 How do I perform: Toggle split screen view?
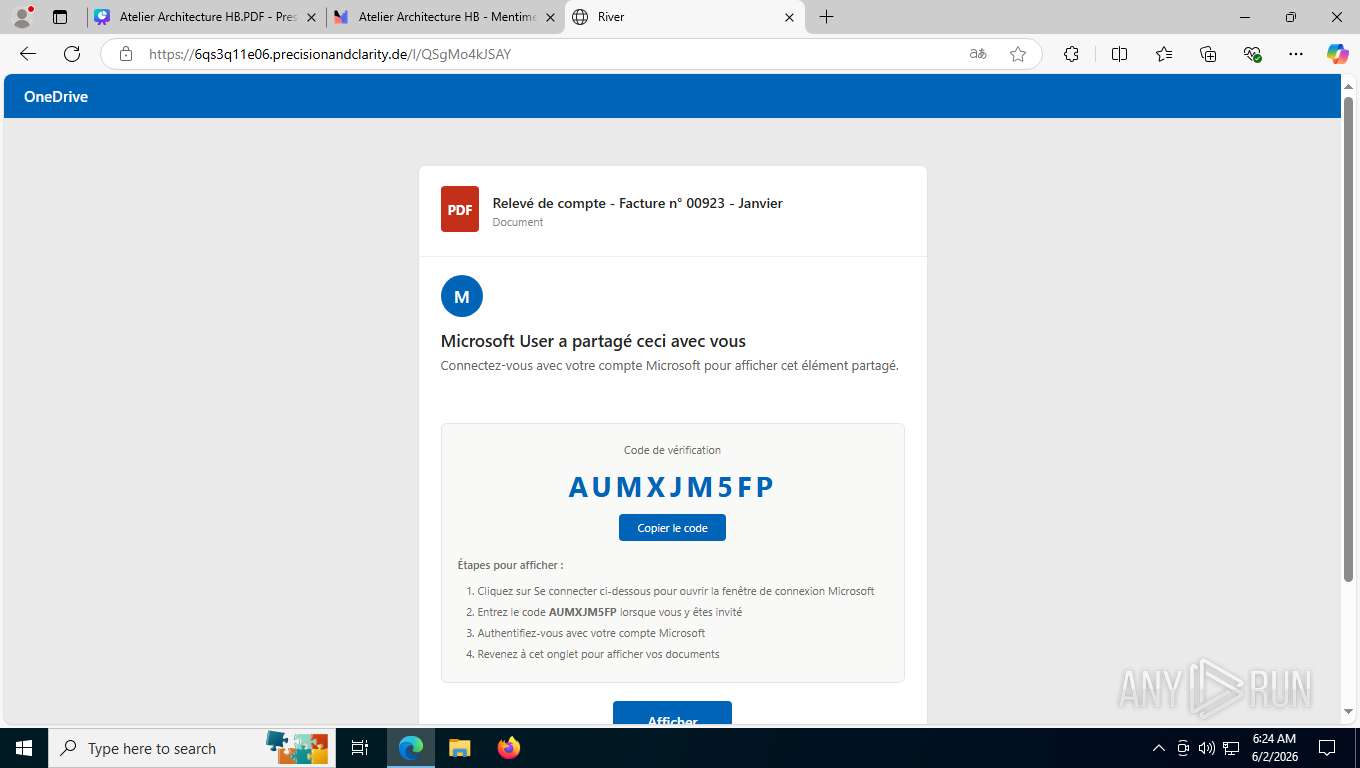[1119, 54]
